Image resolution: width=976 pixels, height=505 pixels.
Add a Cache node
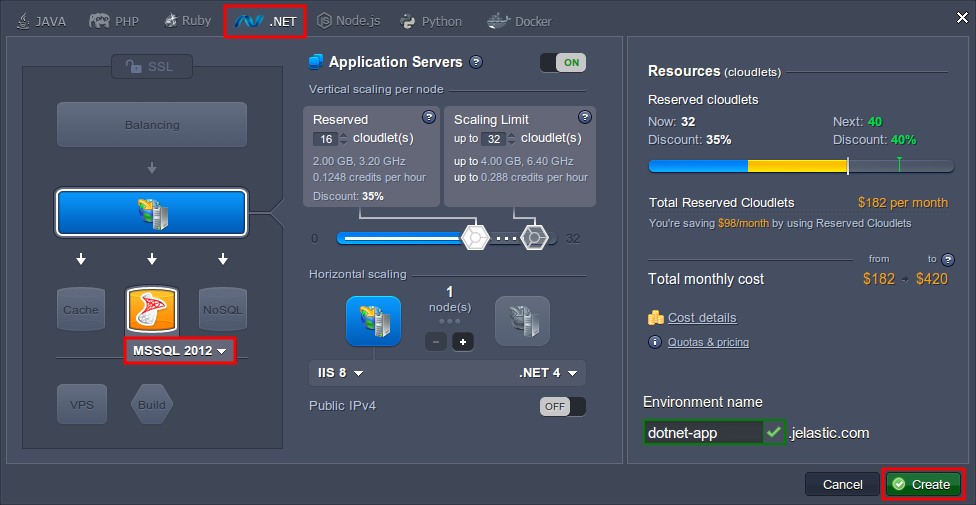point(81,309)
